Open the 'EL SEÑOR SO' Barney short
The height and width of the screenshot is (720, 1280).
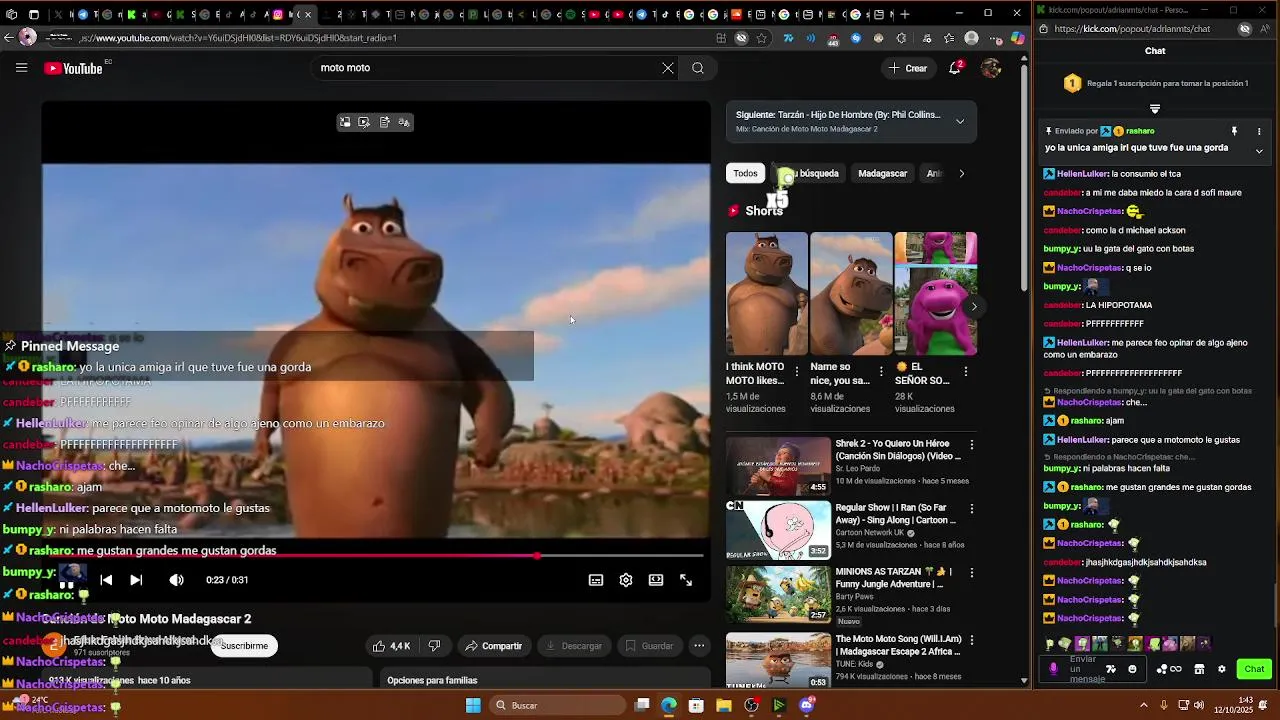tap(935, 294)
